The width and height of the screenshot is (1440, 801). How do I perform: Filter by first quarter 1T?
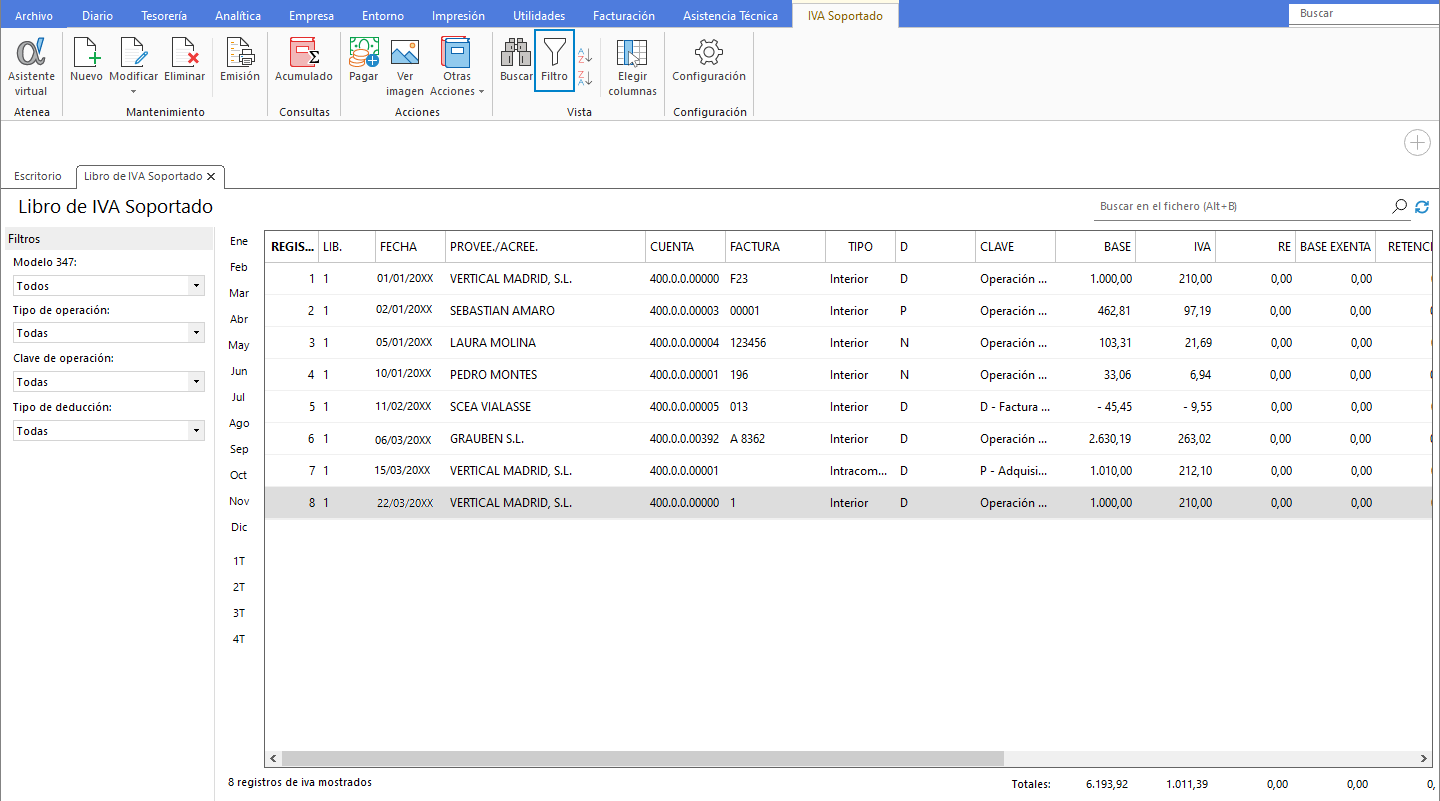click(x=239, y=561)
